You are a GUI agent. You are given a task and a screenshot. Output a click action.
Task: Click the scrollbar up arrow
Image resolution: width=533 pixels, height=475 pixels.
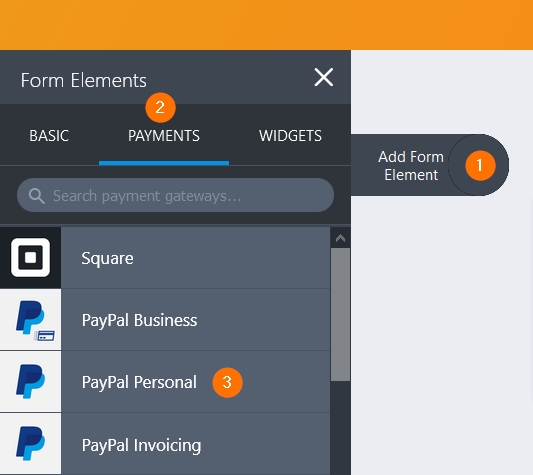click(x=340, y=238)
